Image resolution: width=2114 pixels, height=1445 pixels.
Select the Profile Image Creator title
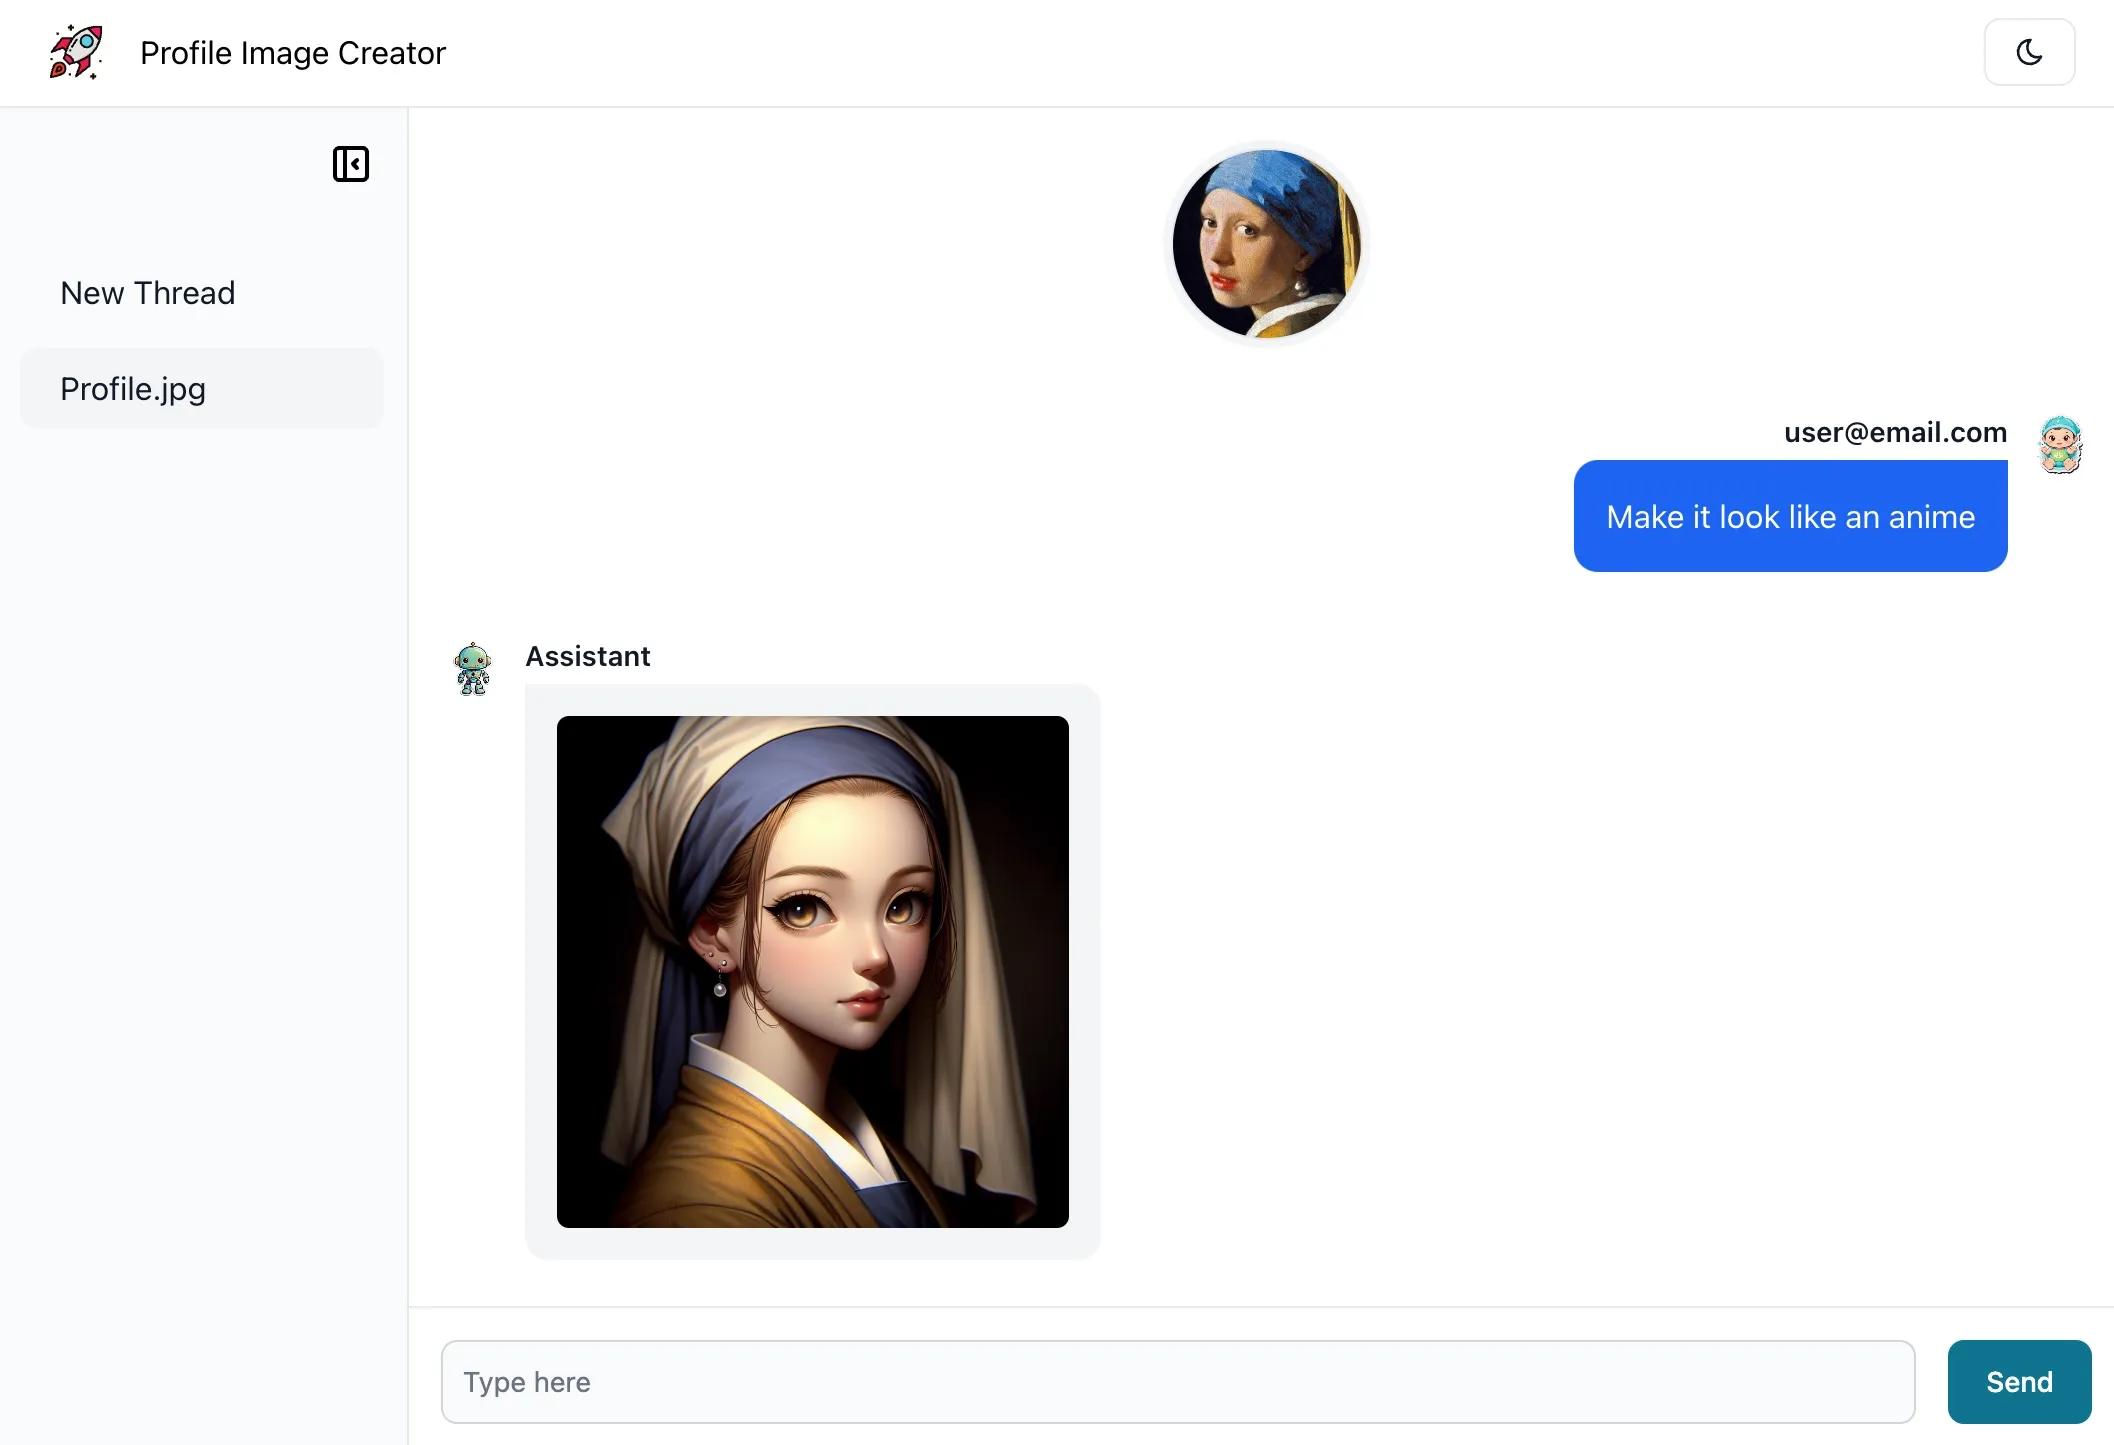point(292,51)
